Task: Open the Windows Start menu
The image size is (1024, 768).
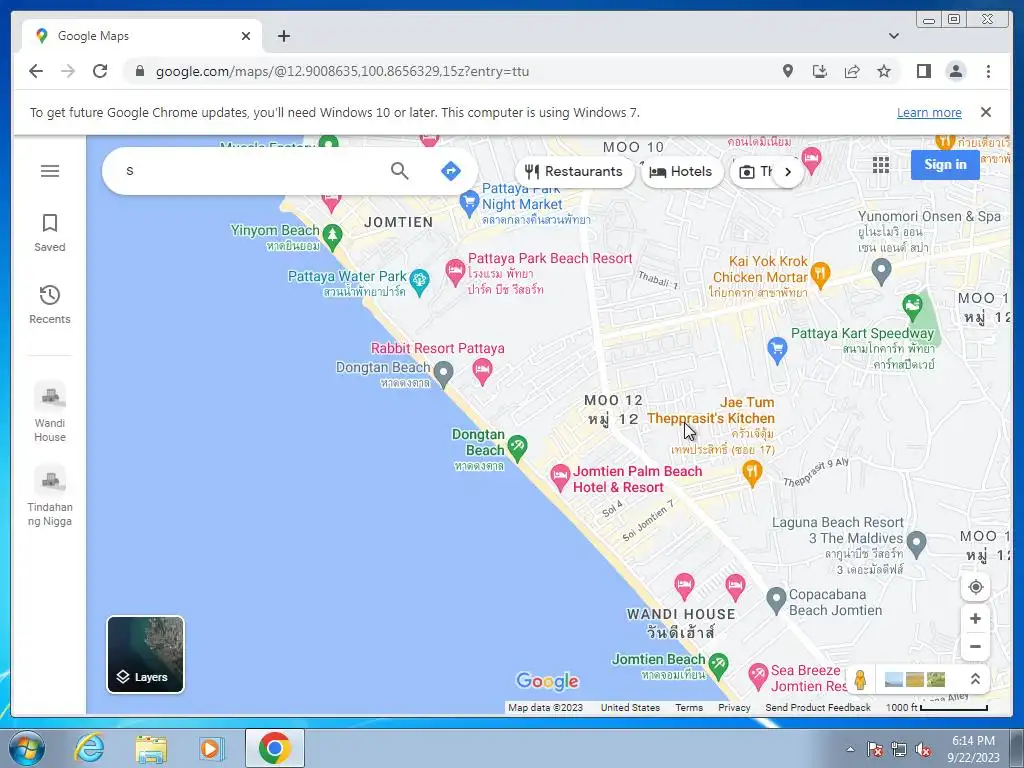Action: tap(26, 748)
